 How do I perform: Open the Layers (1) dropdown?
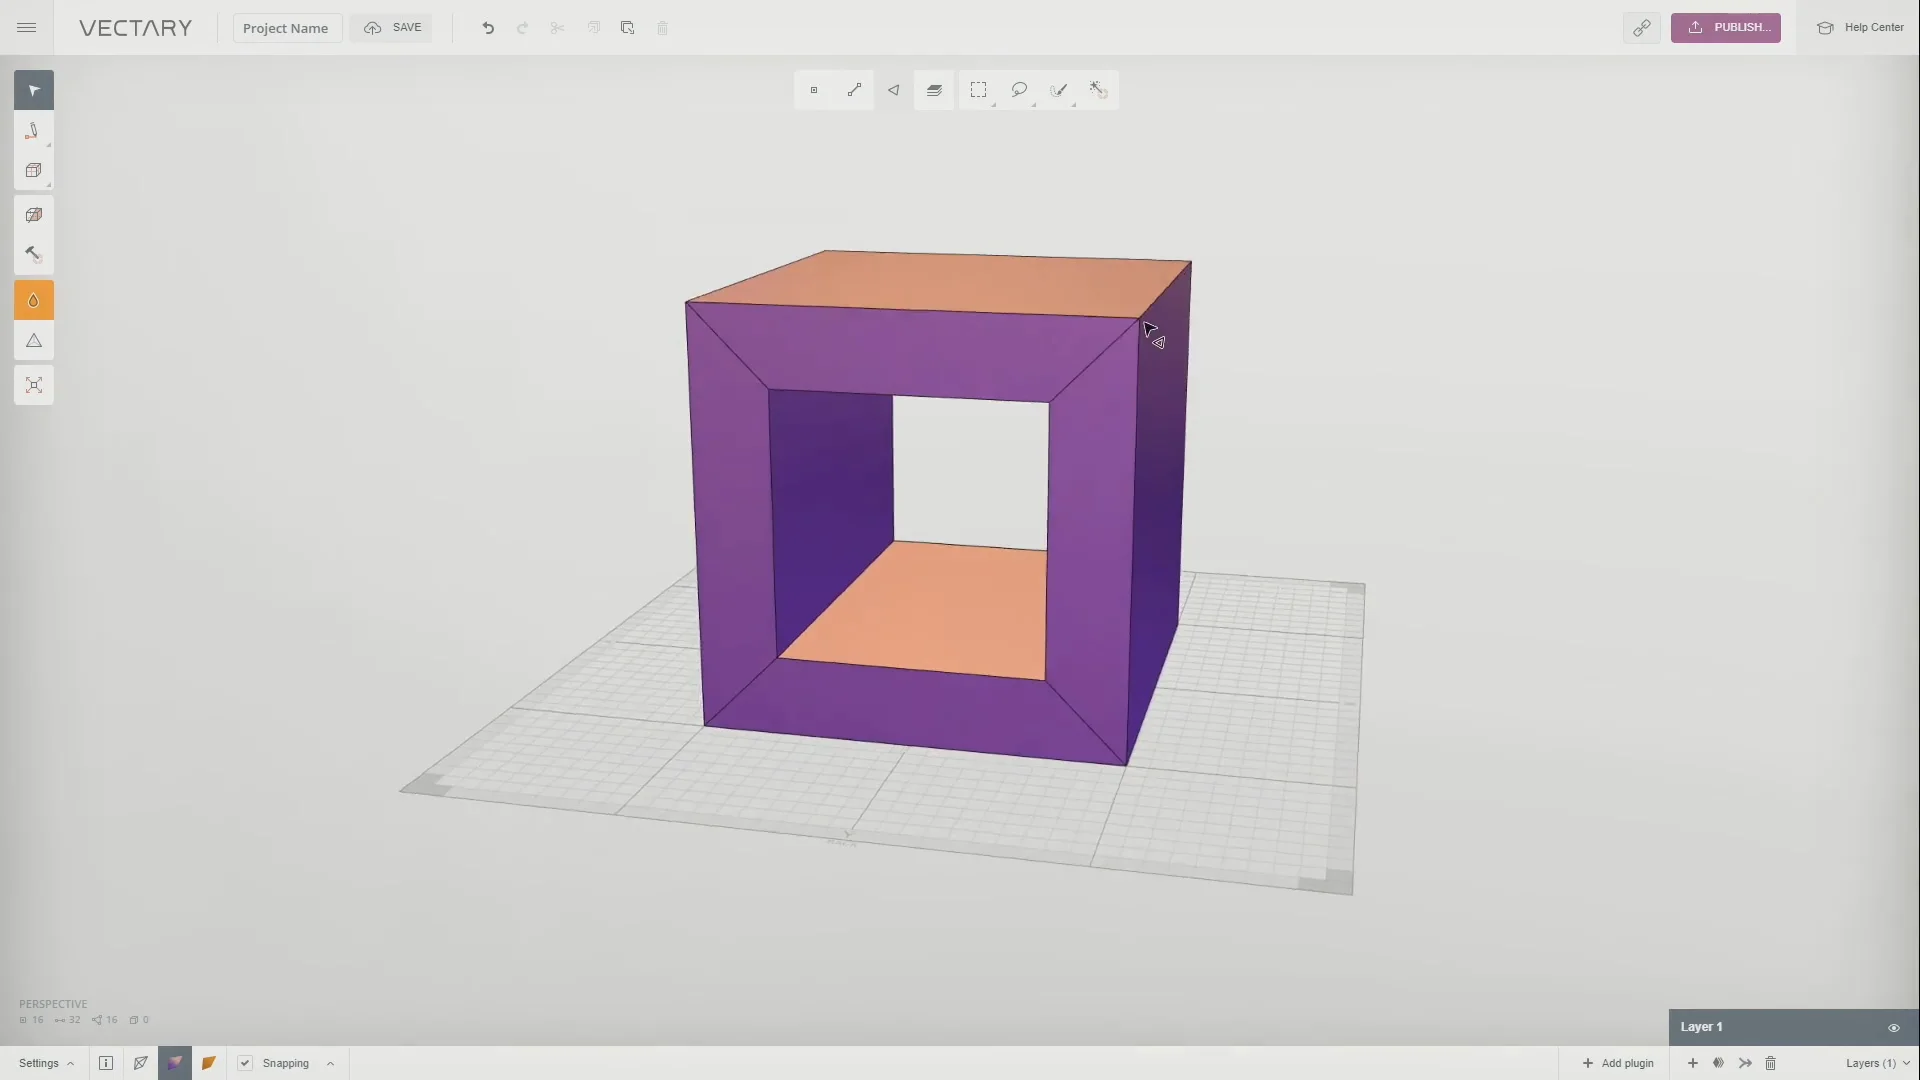1875,1063
